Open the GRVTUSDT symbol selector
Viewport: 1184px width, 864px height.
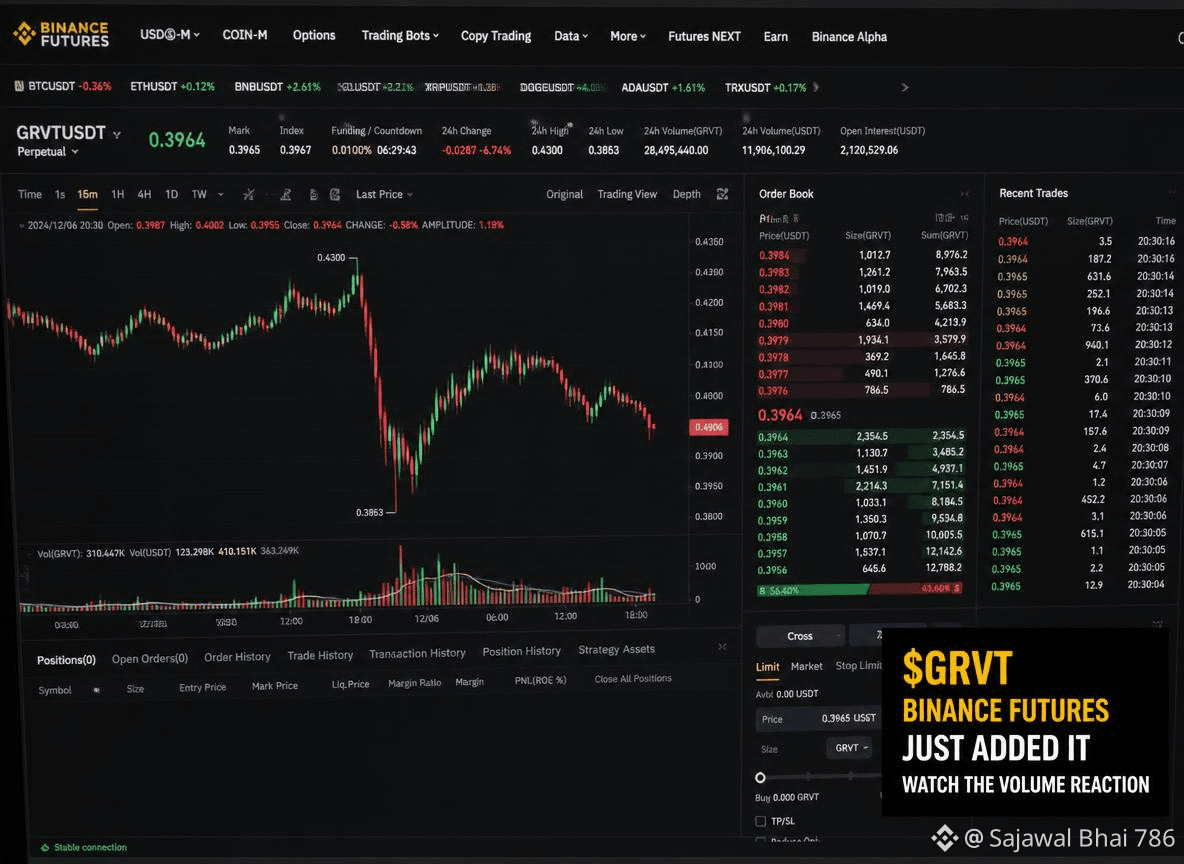point(69,134)
